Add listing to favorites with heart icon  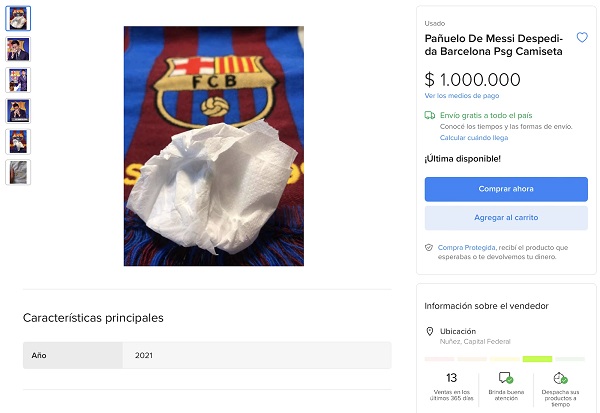[x=582, y=37]
